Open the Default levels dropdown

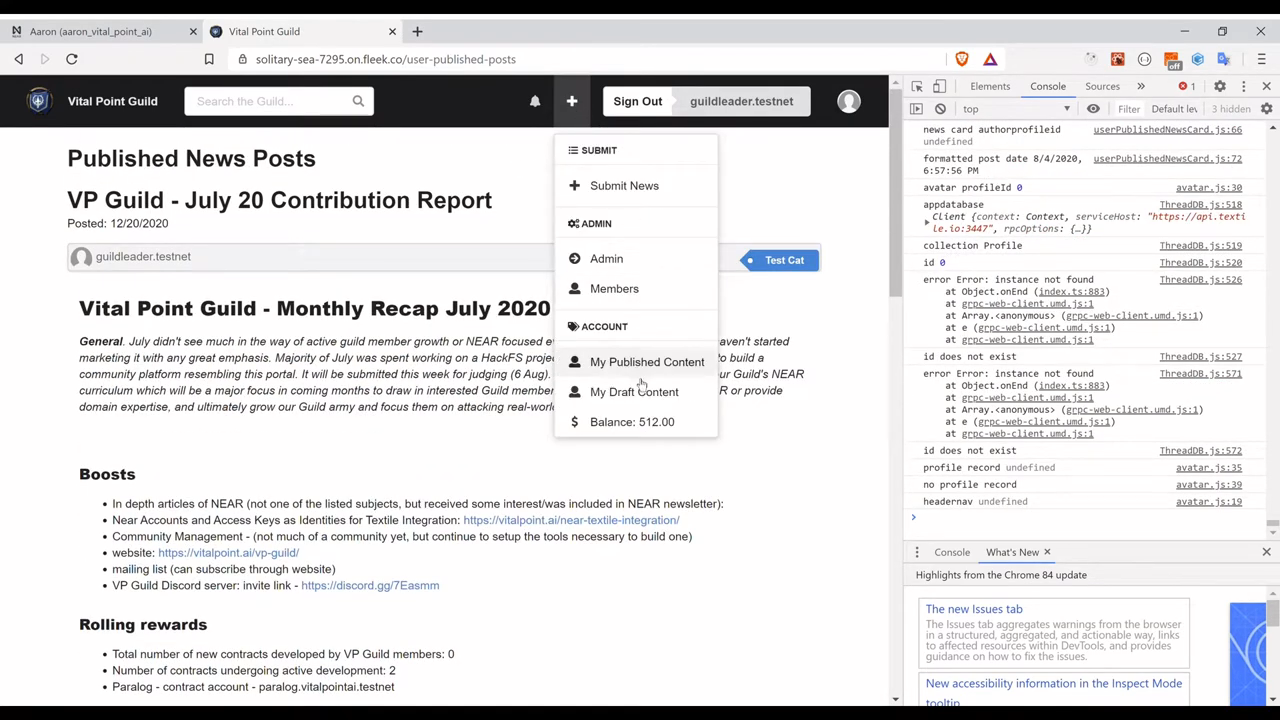pos(1174,109)
